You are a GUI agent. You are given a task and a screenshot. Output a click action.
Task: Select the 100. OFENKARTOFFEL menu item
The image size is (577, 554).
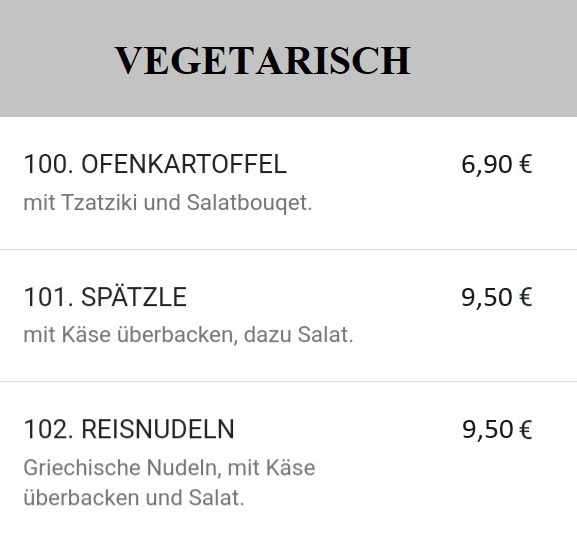(x=155, y=164)
